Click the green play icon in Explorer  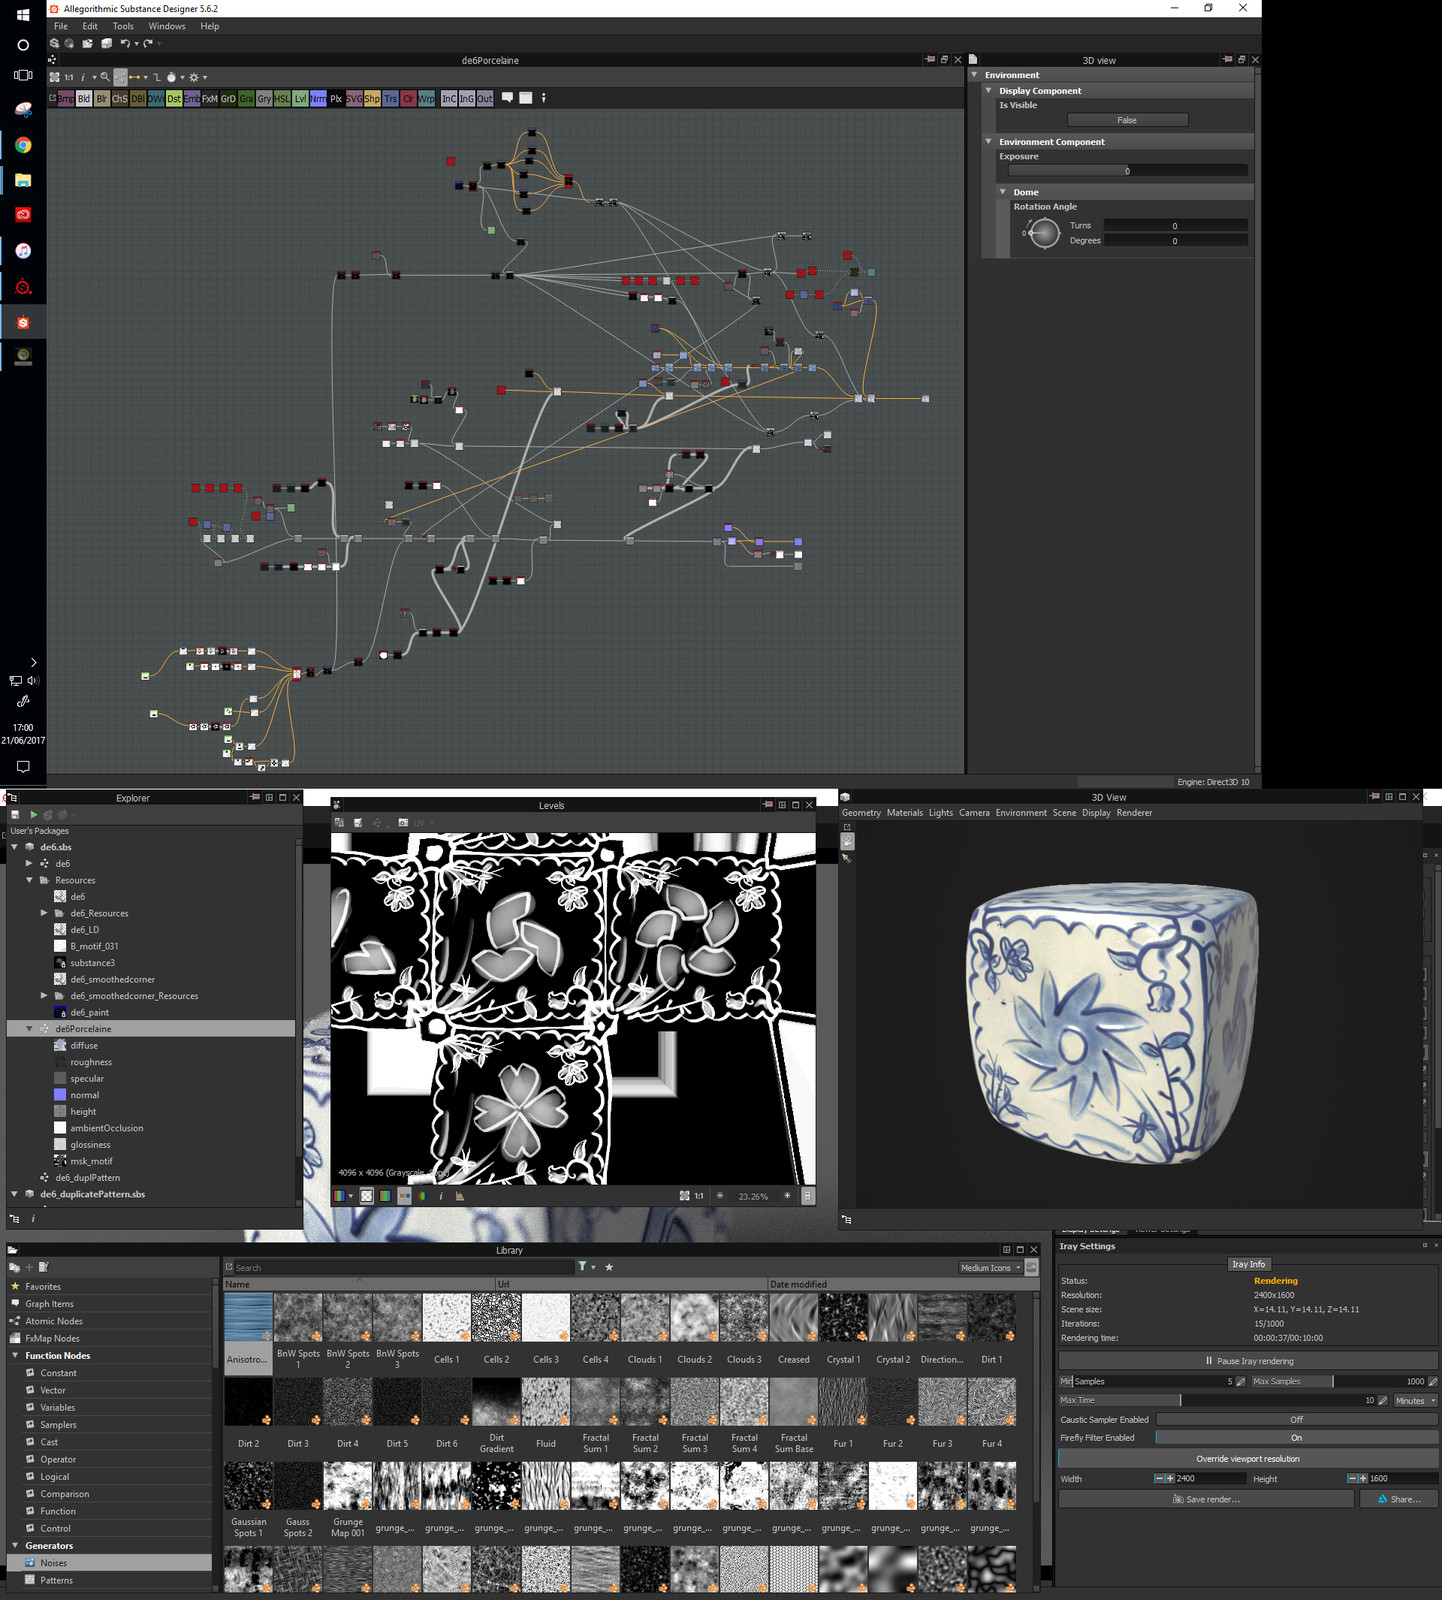tap(33, 815)
